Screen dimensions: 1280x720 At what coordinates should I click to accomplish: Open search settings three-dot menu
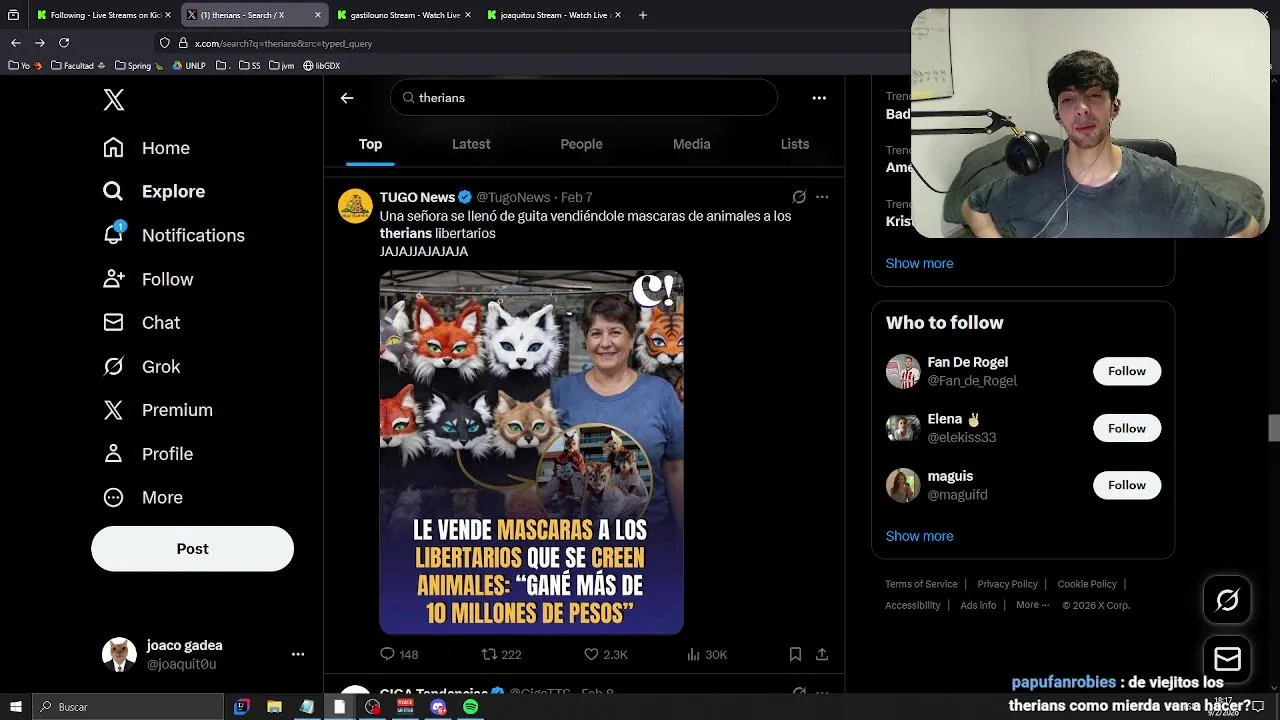(x=819, y=98)
